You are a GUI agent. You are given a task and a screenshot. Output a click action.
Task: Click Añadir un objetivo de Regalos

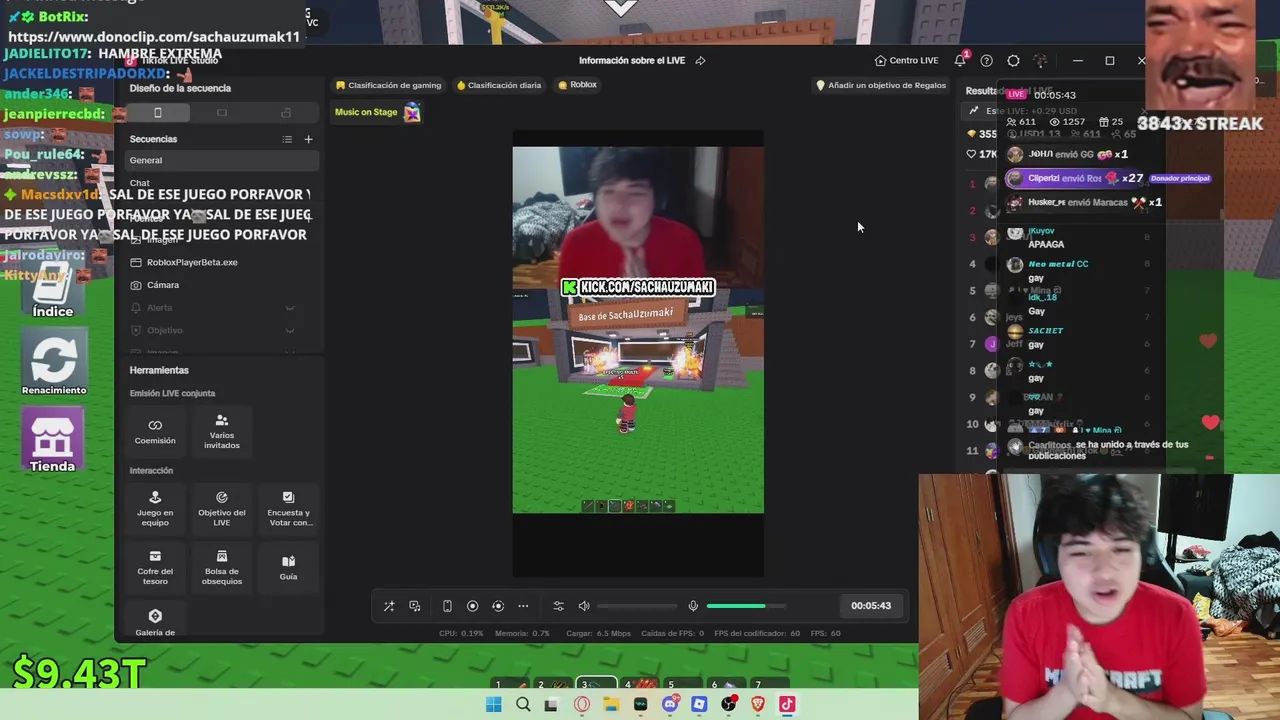(881, 85)
